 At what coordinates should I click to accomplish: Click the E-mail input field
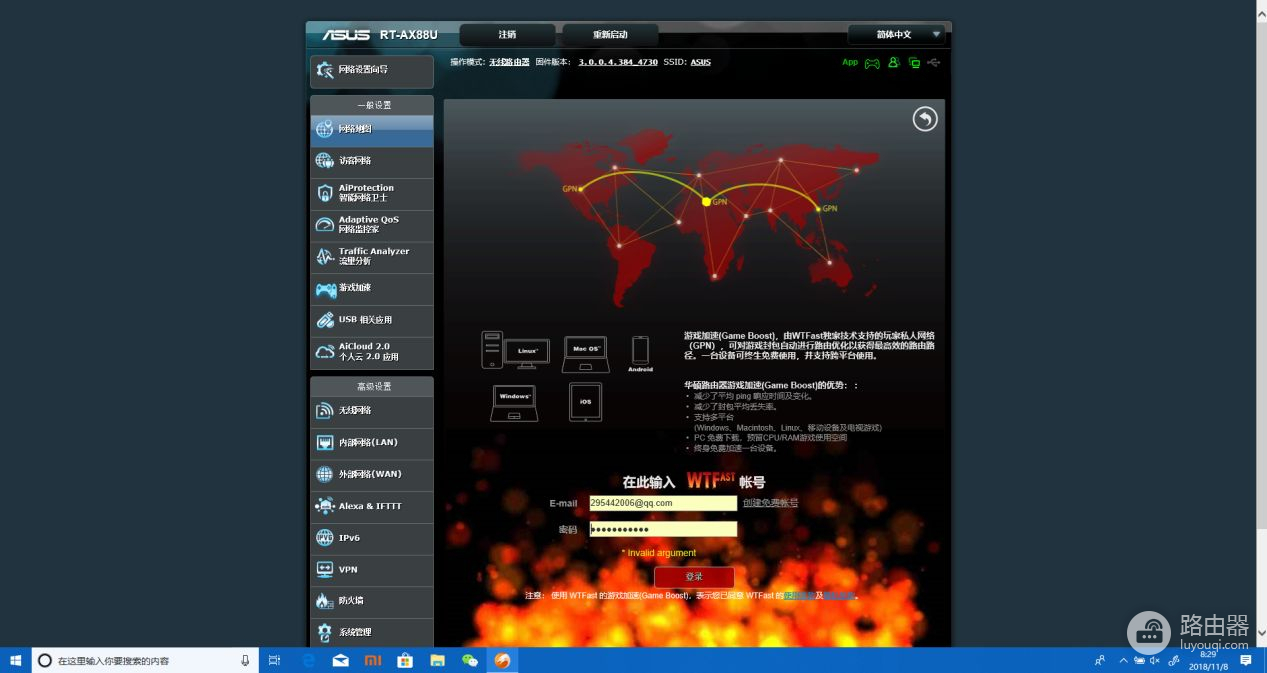[x=662, y=503]
